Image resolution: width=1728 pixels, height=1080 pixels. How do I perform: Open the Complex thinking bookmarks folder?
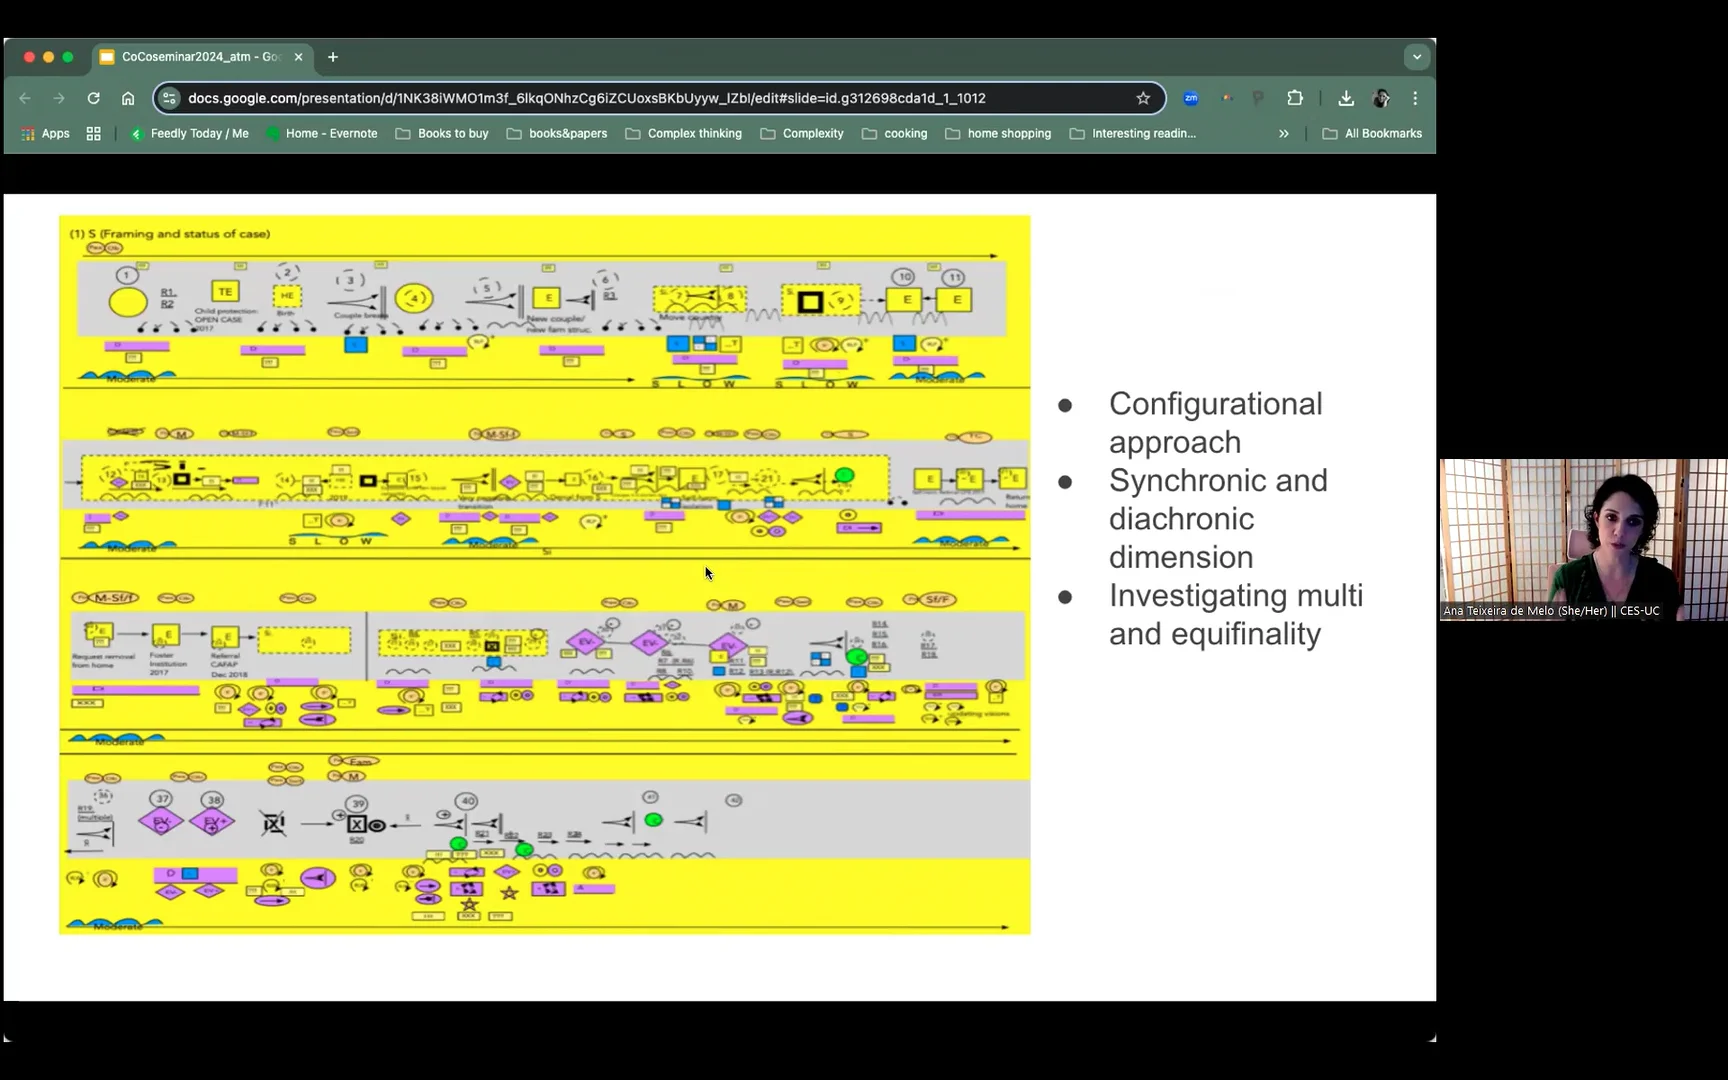[x=684, y=133]
